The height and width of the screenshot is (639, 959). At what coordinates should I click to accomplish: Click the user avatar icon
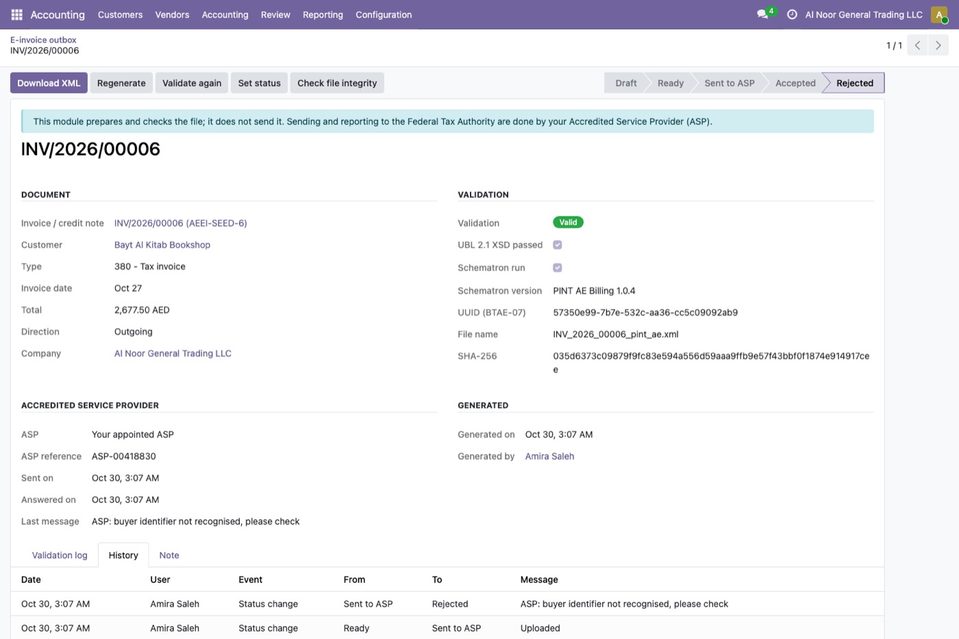[x=939, y=15]
